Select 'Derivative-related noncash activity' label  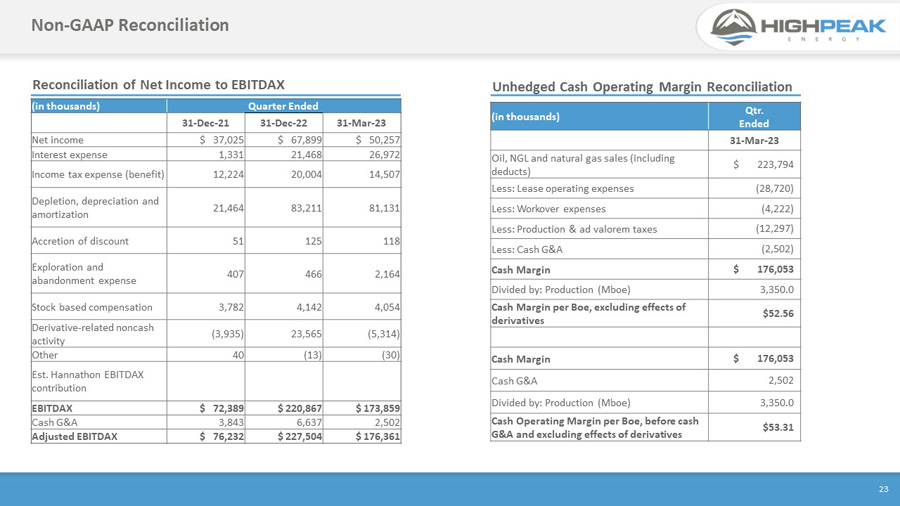93,334
